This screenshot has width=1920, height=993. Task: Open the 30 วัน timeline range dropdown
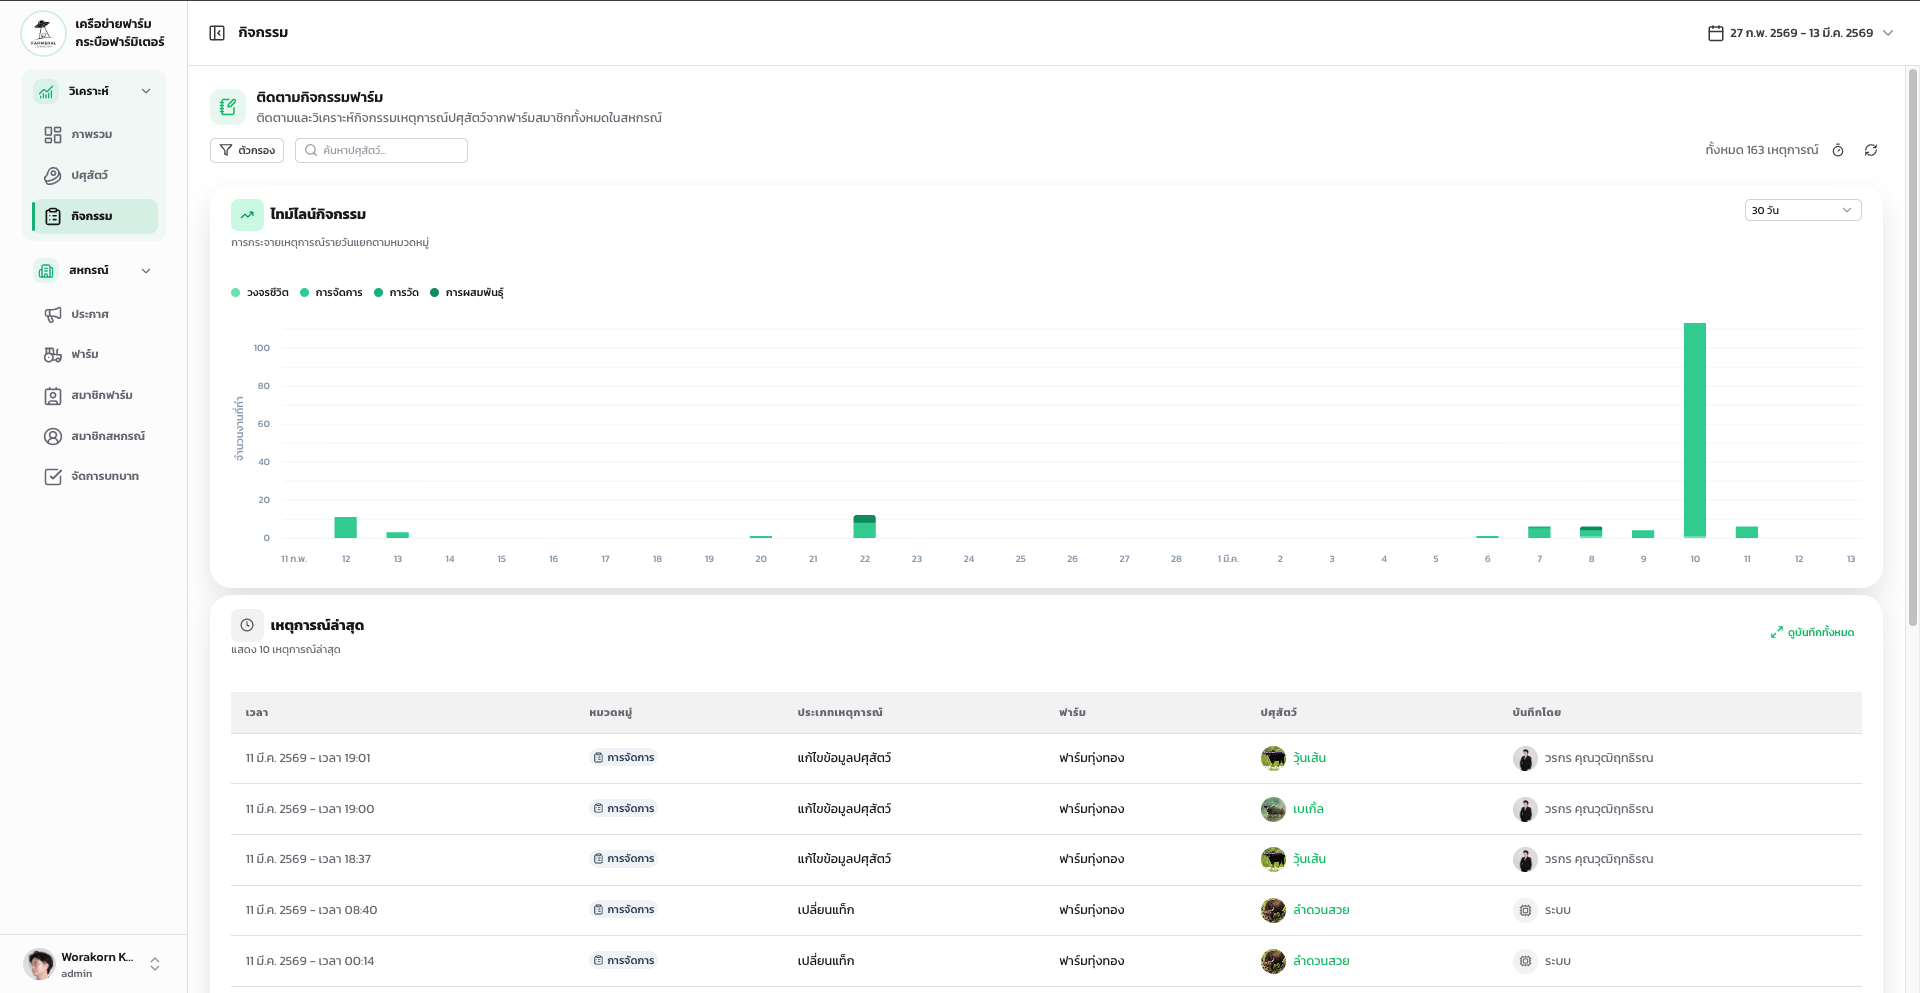point(1802,210)
